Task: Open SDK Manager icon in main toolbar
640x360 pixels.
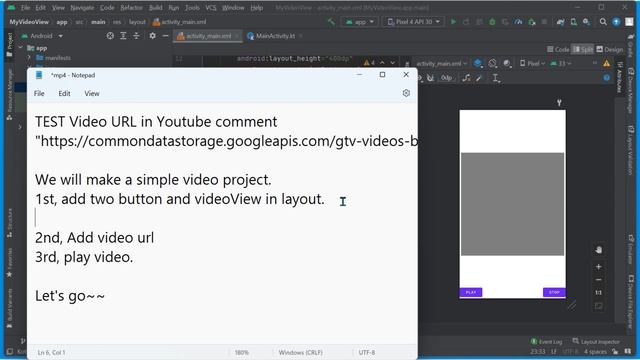Action: (587, 22)
